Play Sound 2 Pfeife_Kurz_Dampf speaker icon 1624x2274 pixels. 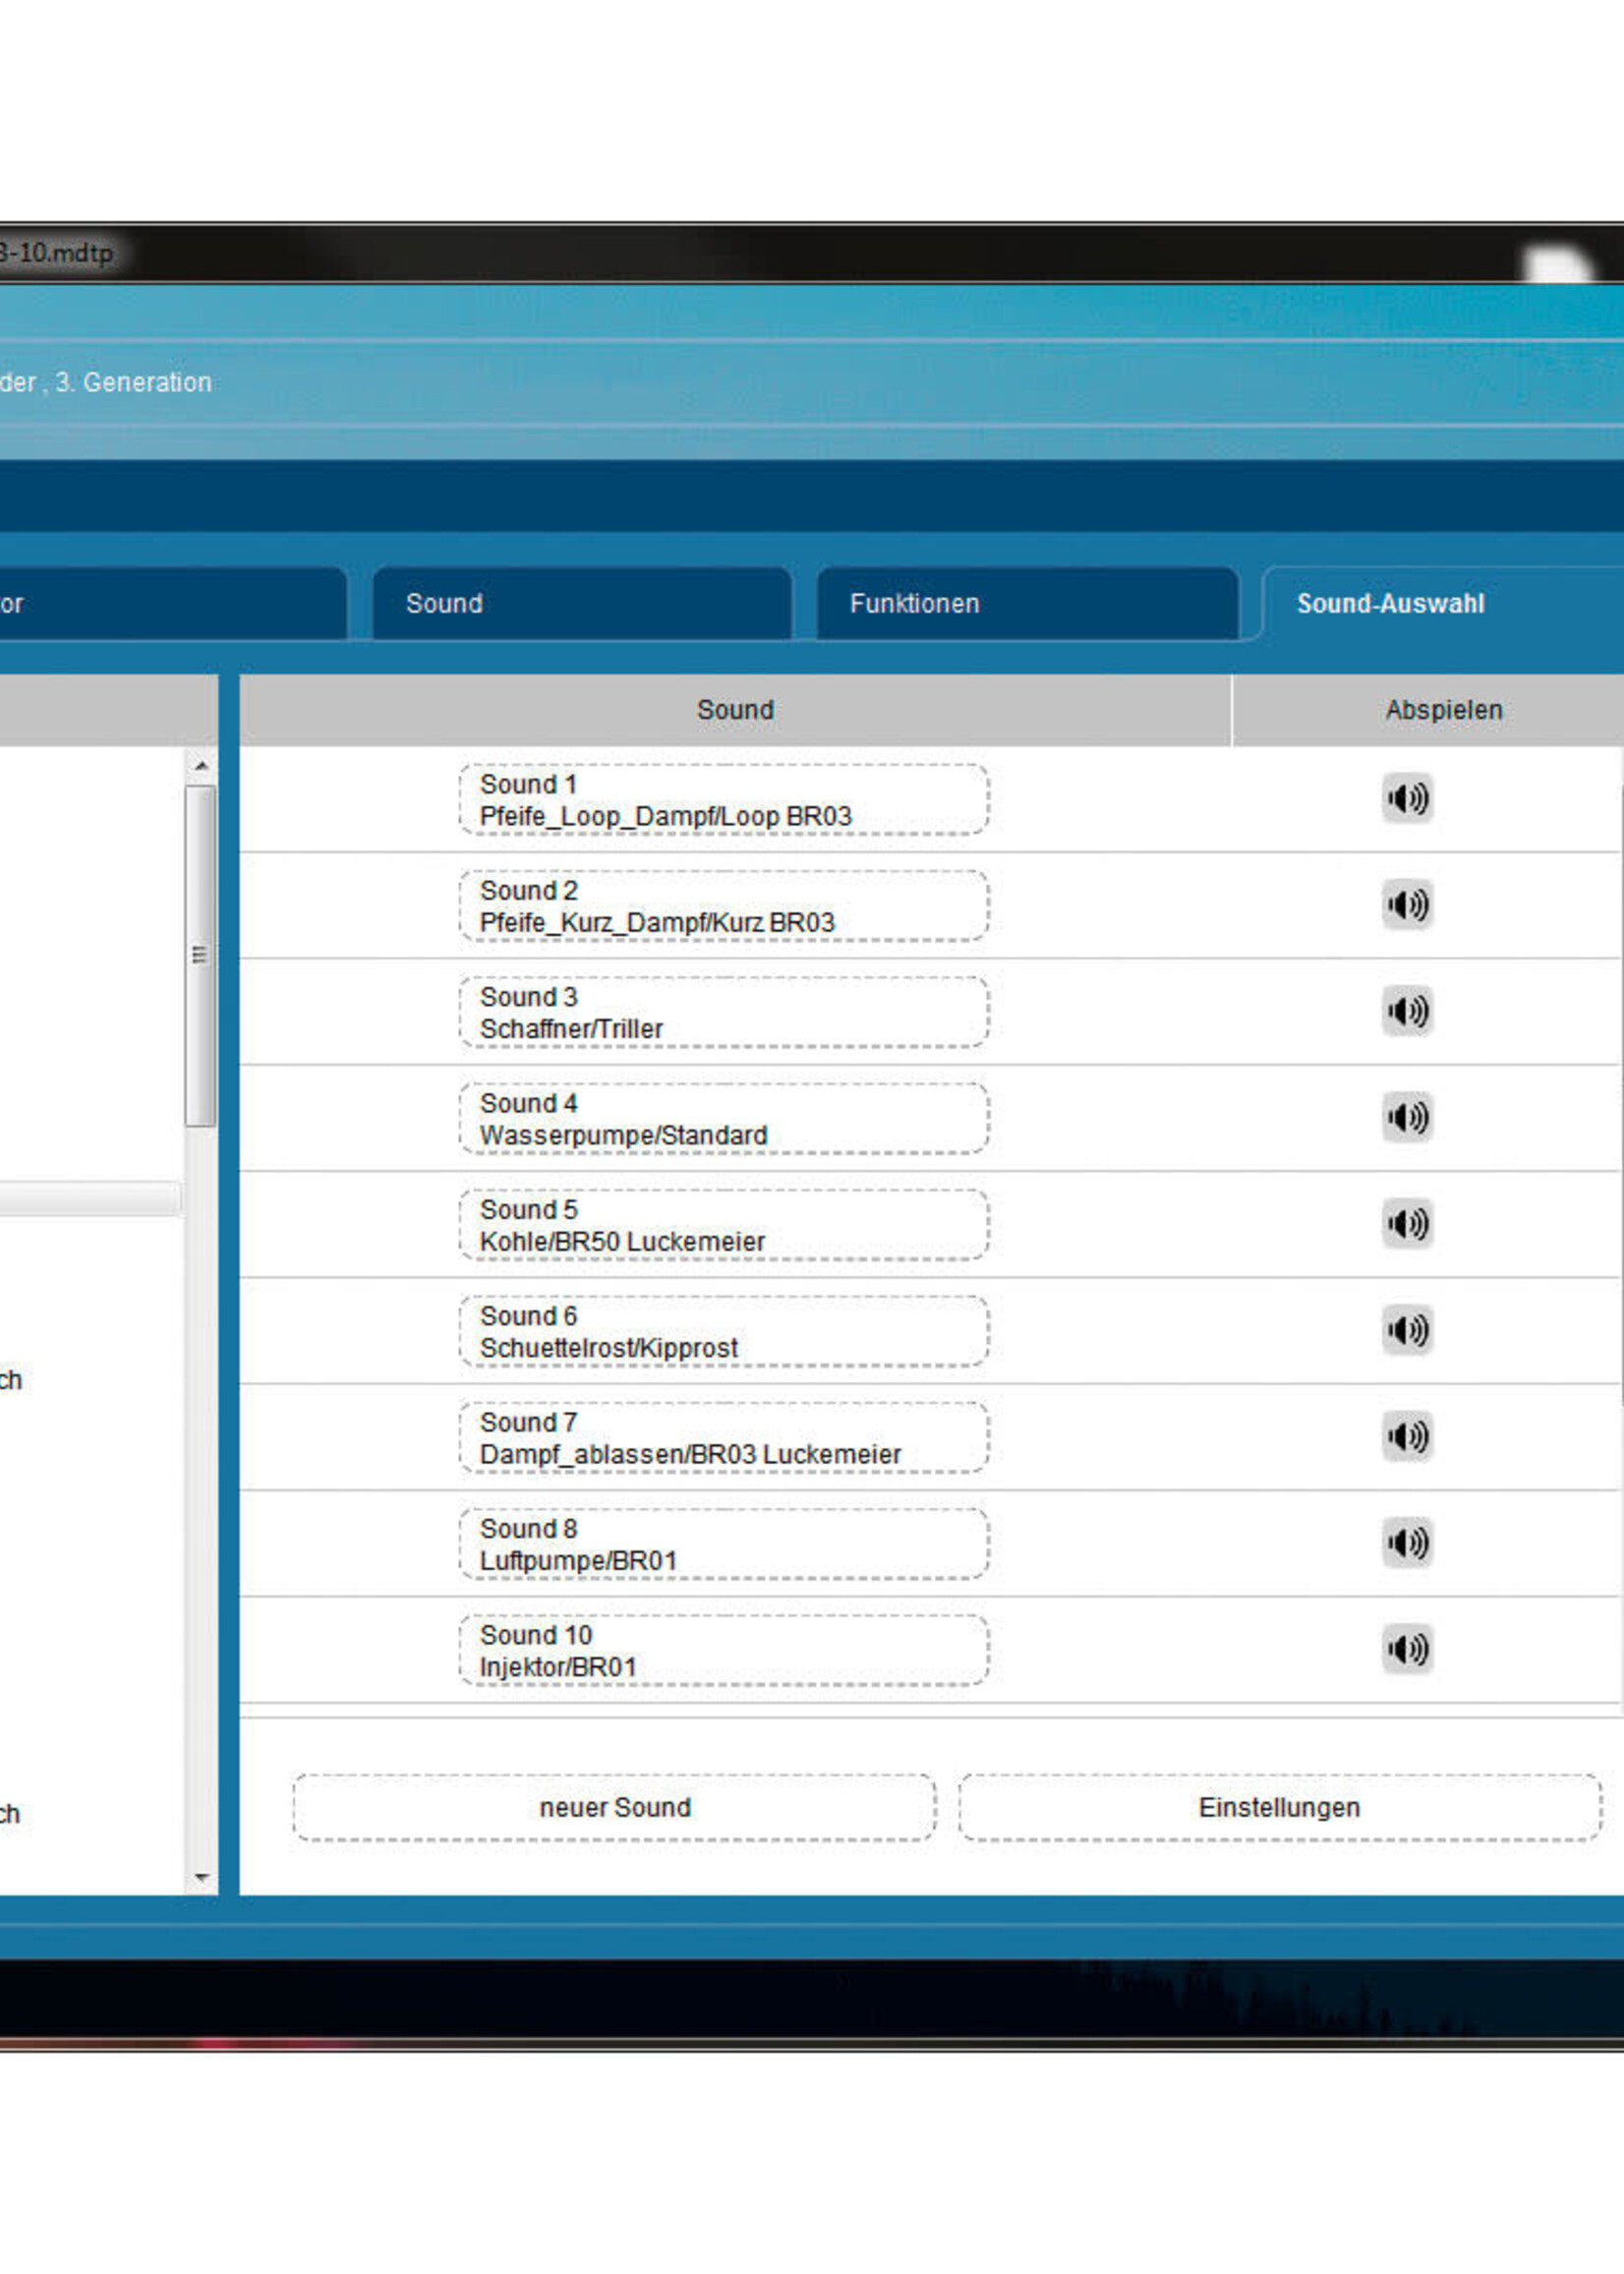1407,904
